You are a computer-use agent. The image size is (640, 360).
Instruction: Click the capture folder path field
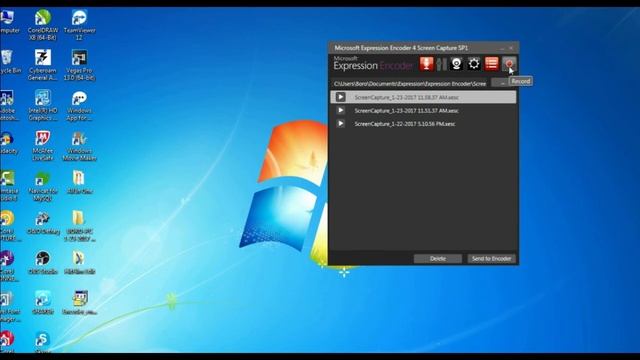[410, 83]
